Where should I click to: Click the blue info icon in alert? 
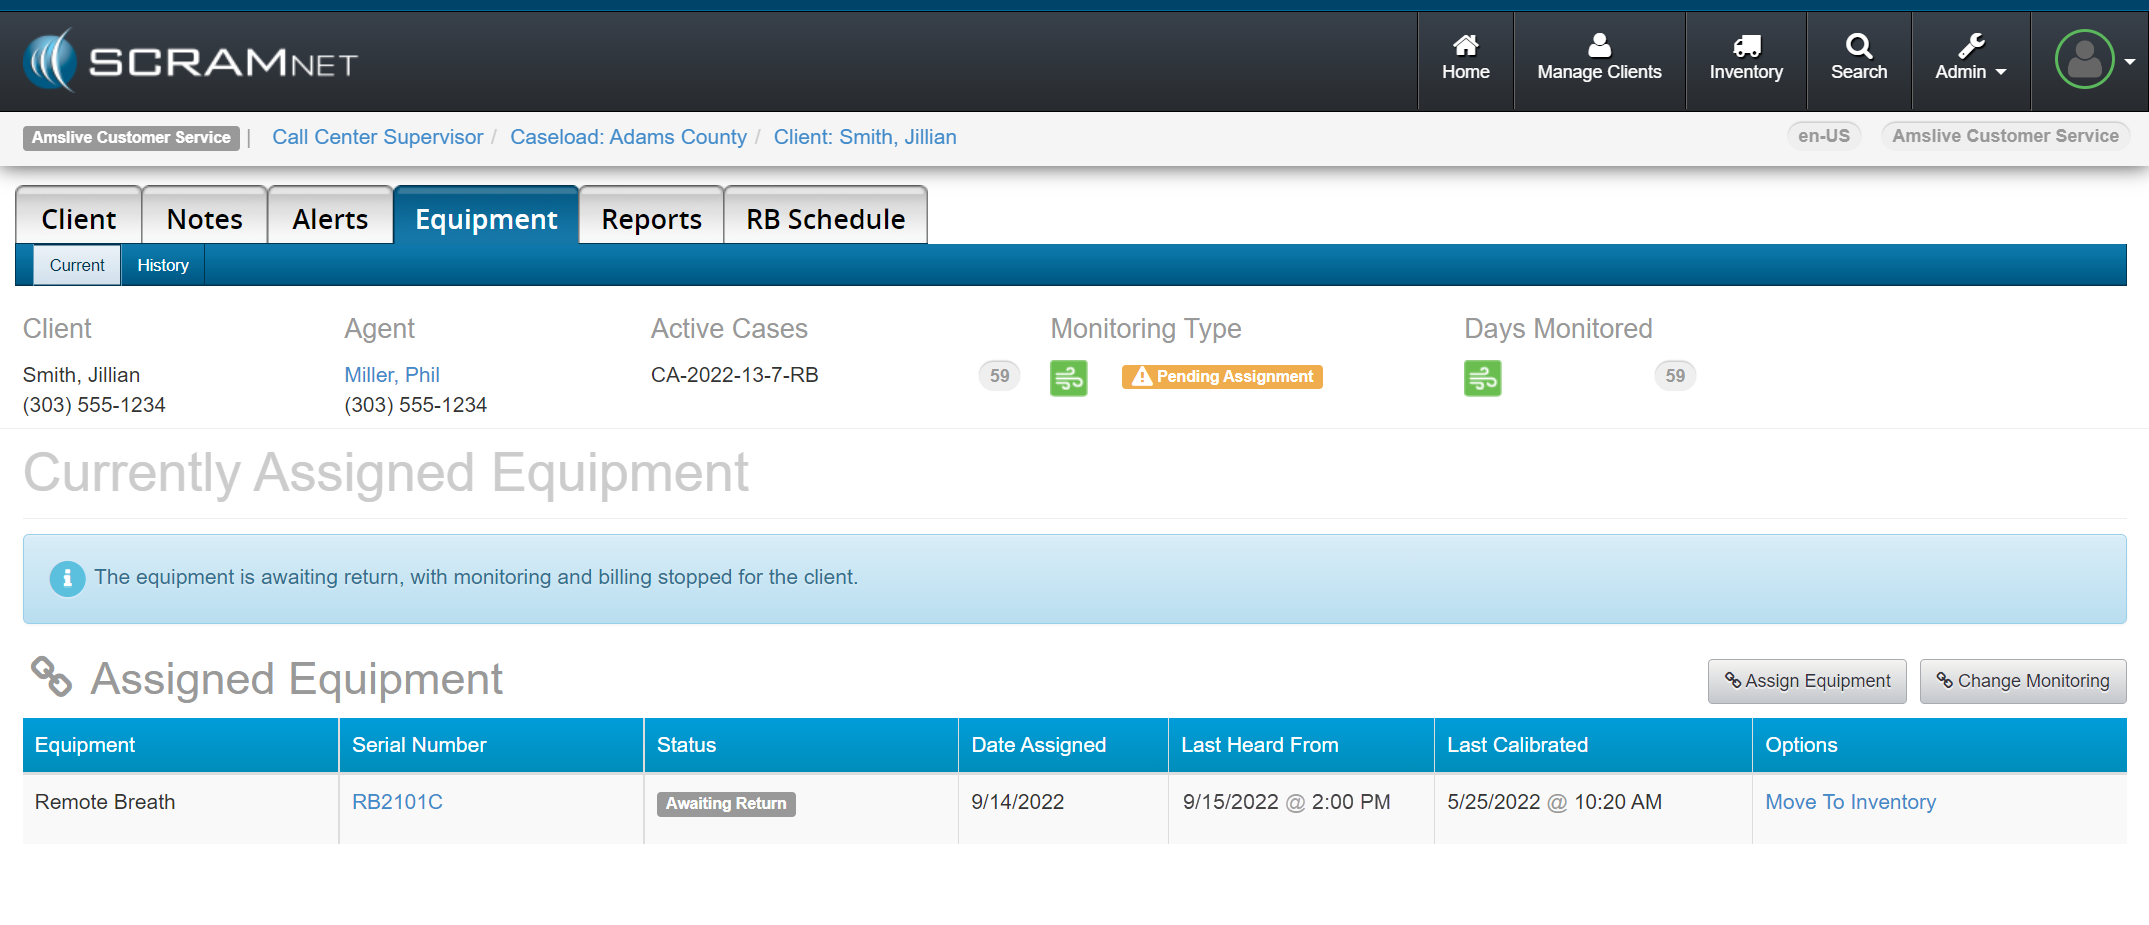point(67,578)
